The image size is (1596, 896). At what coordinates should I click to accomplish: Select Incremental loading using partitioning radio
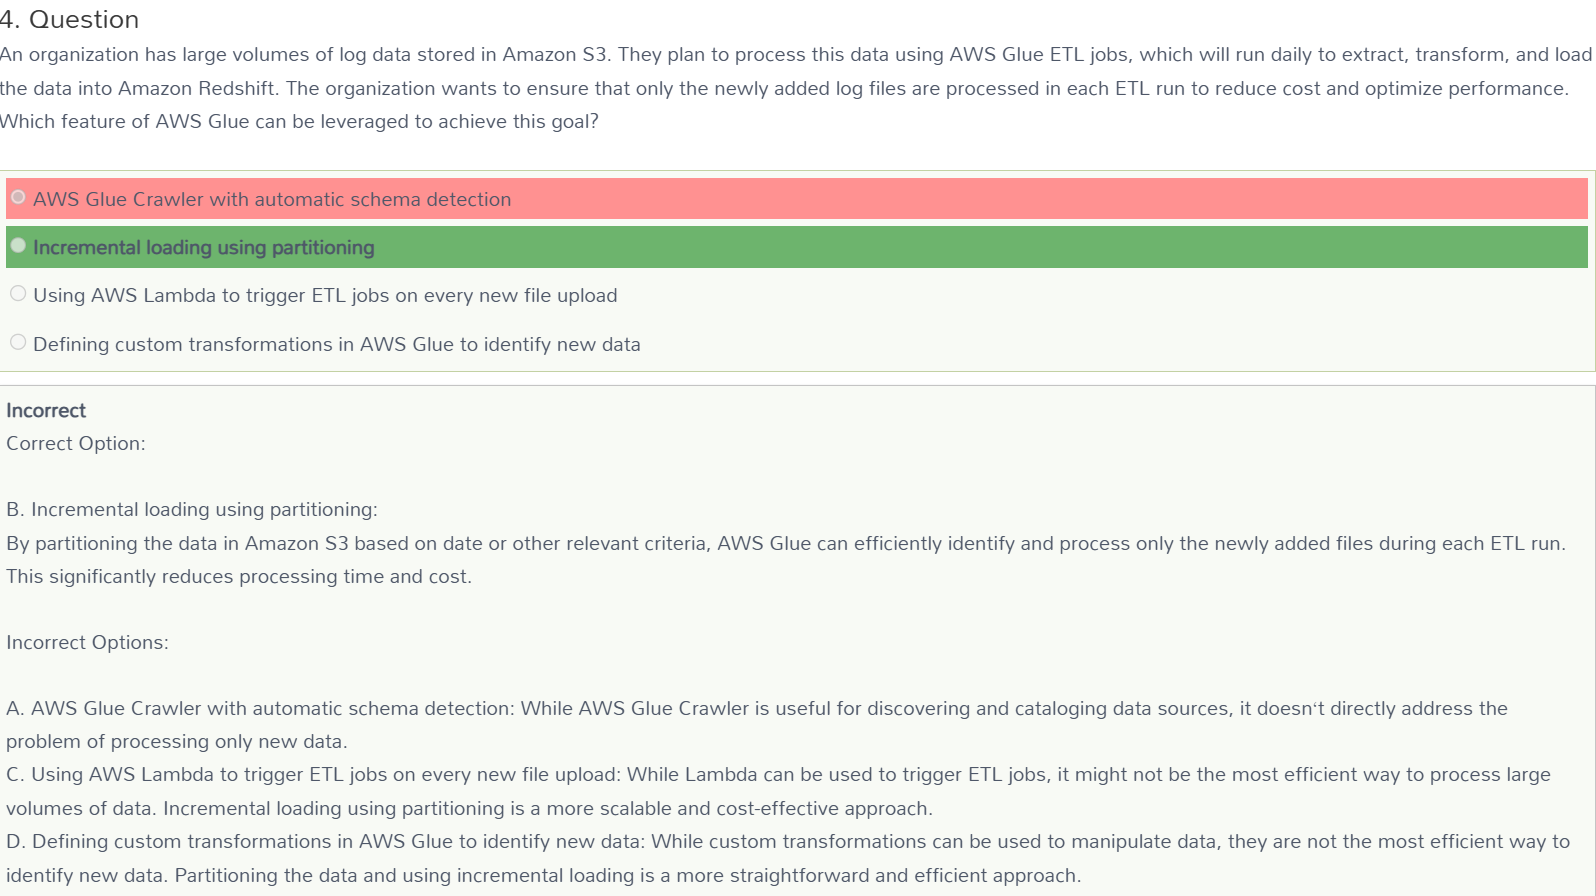click(18, 245)
